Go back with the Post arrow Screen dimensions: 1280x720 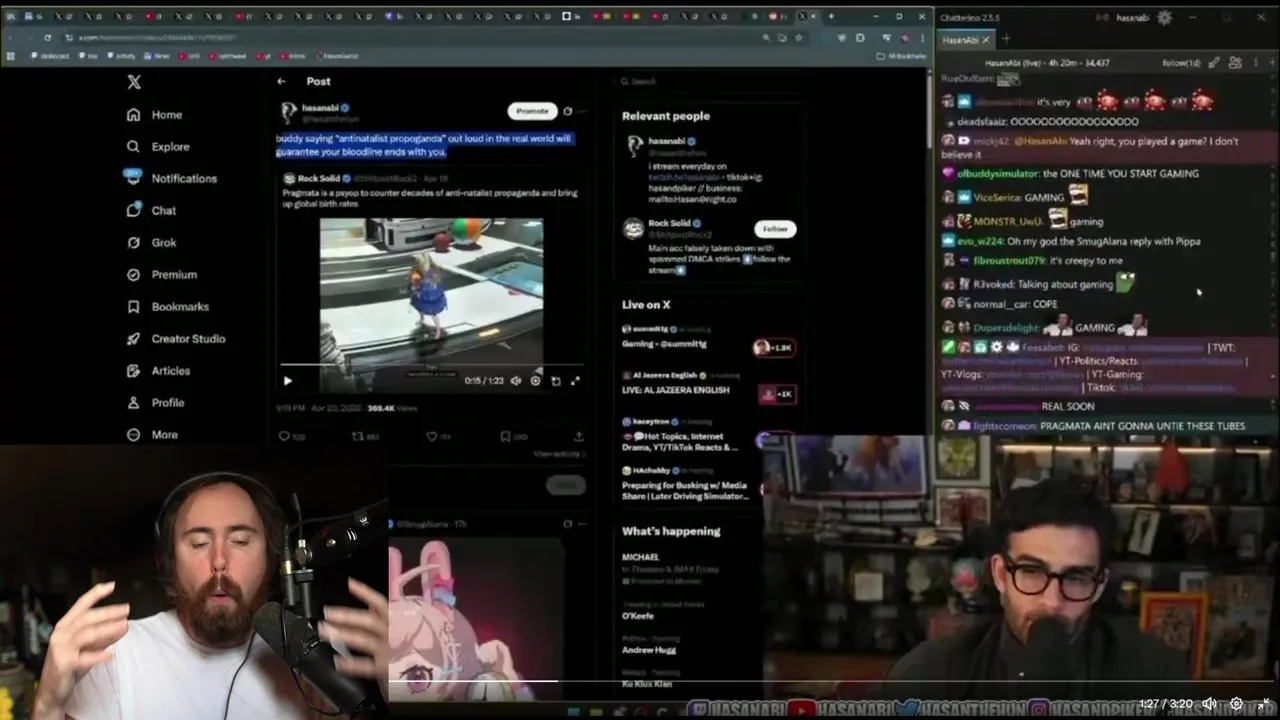click(282, 82)
